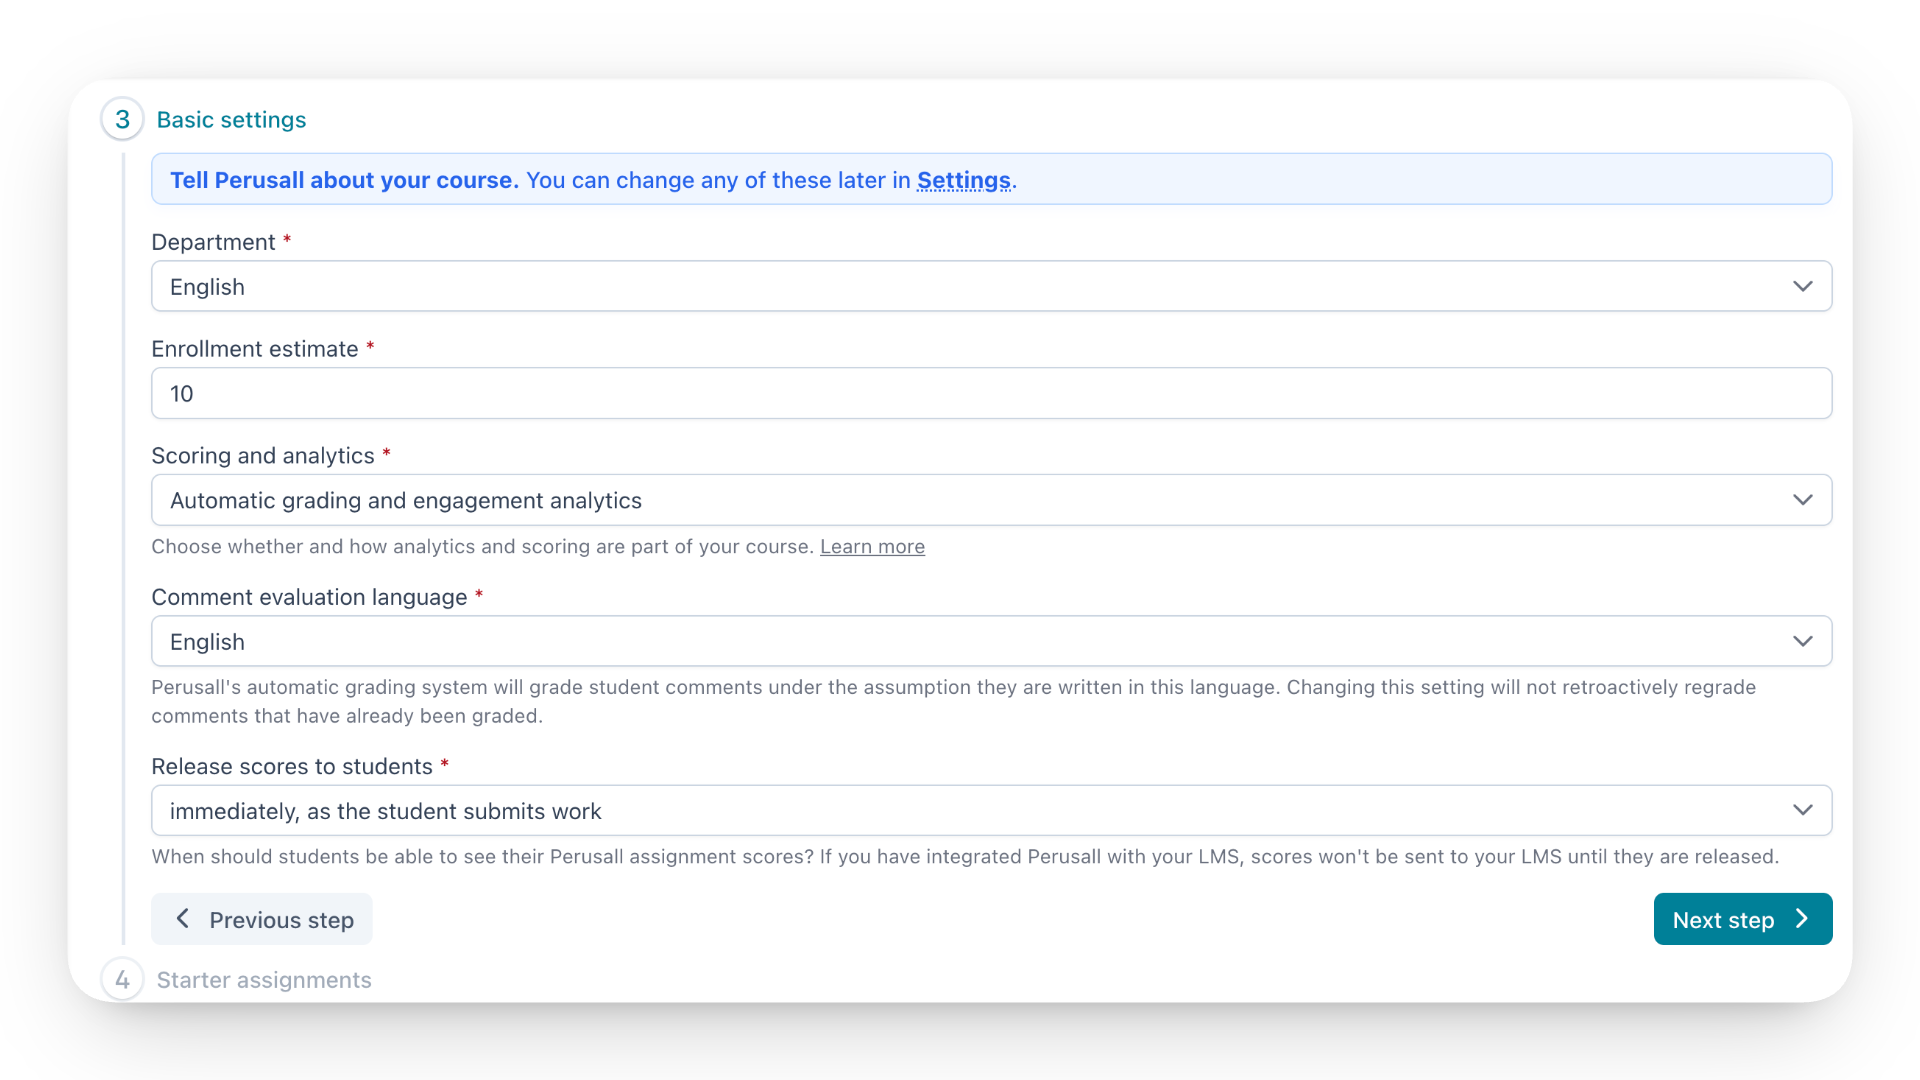The image size is (1920, 1080).
Task: Click the chevron arrow of the Department field
Action: pos(1802,287)
